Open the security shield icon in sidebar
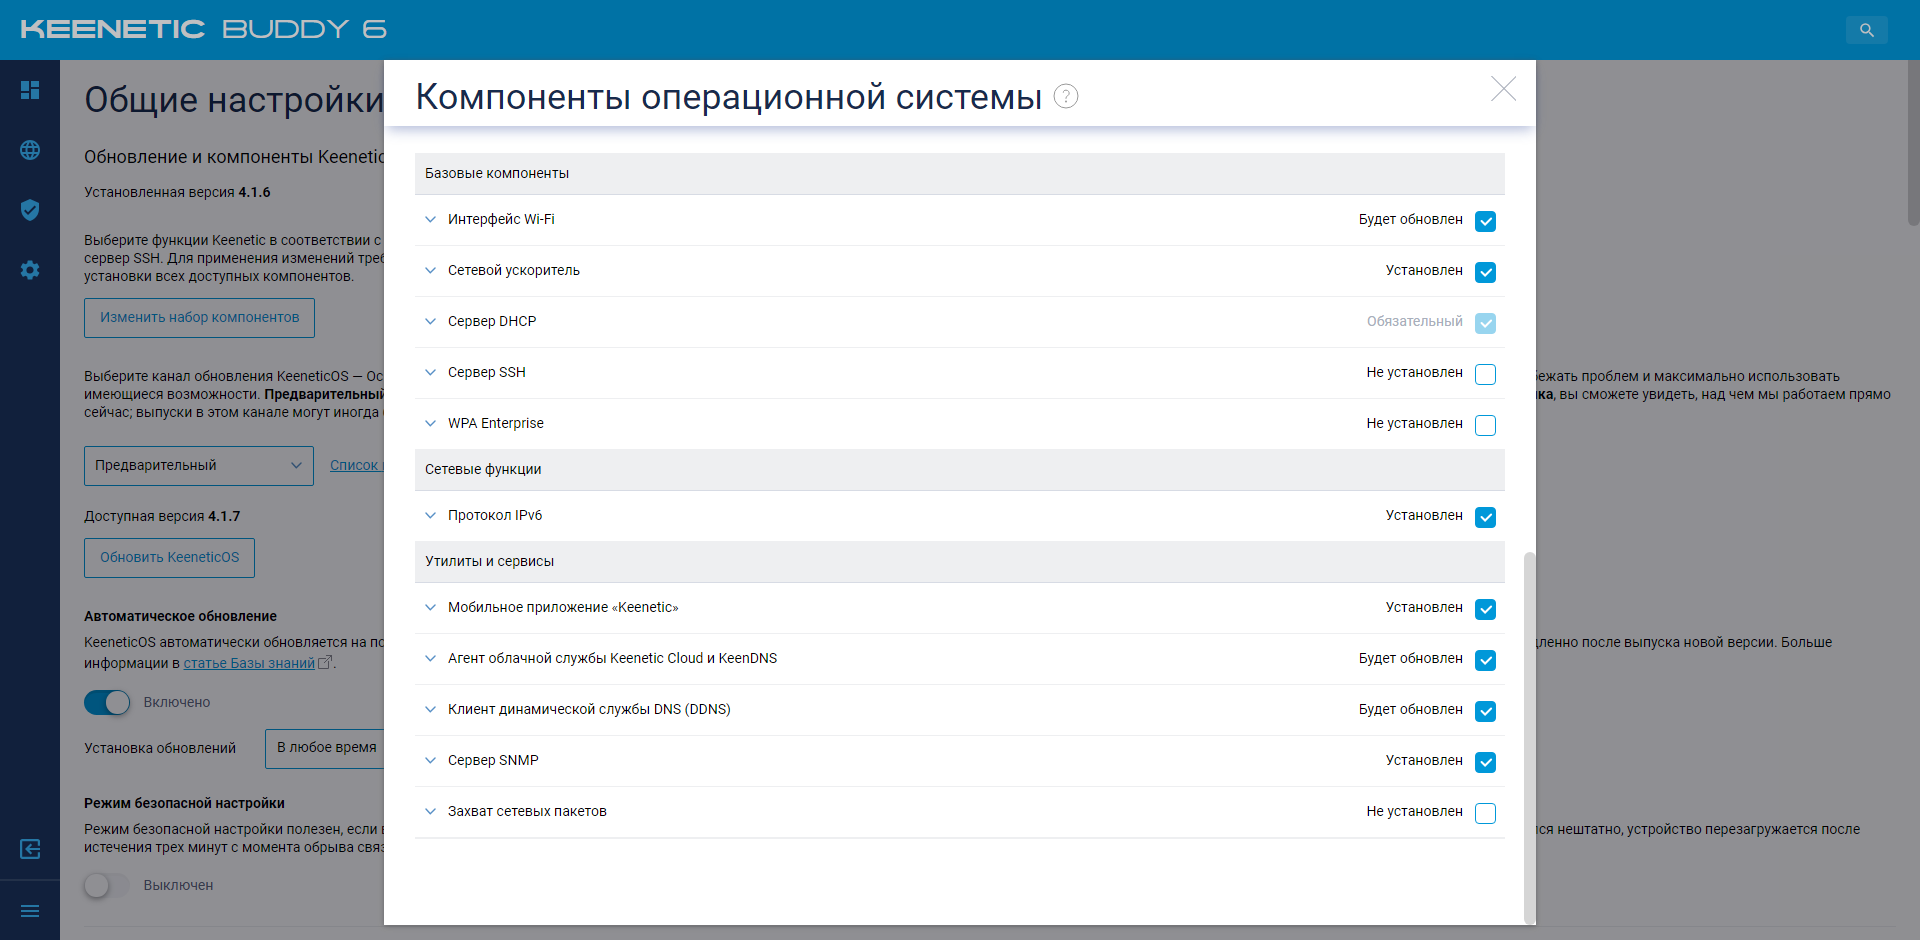The width and height of the screenshot is (1920, 940). [x=30, y=210]
